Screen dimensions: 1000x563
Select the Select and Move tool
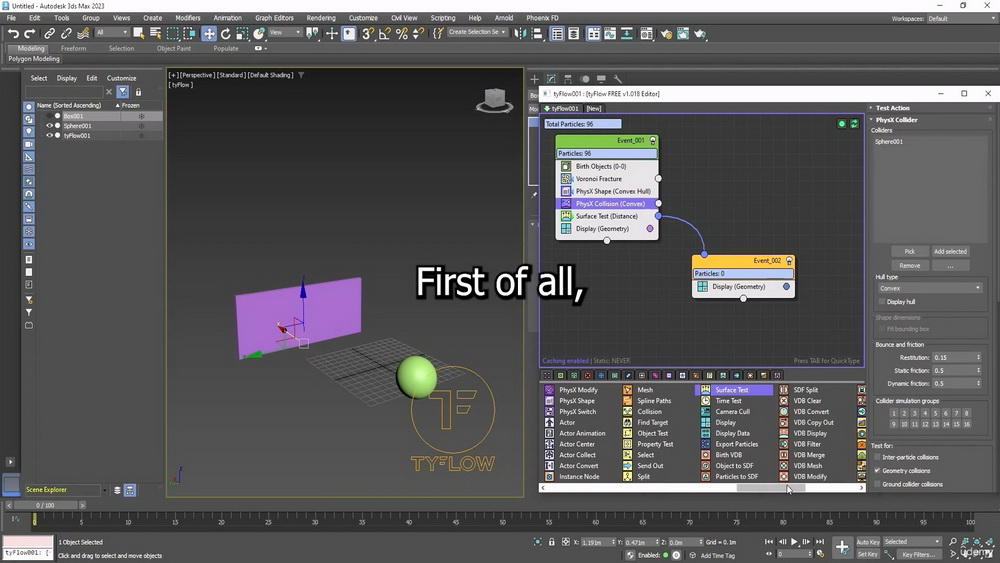point(209,34)
